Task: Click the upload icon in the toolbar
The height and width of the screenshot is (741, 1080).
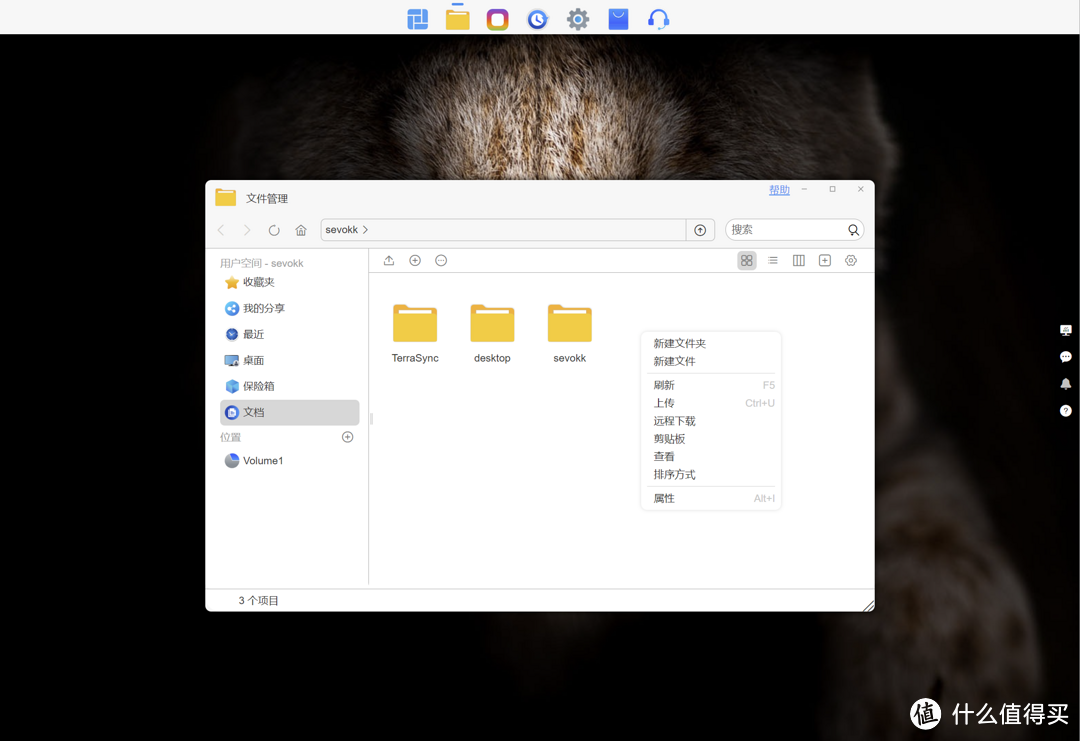Action: (x=389, y=260)
